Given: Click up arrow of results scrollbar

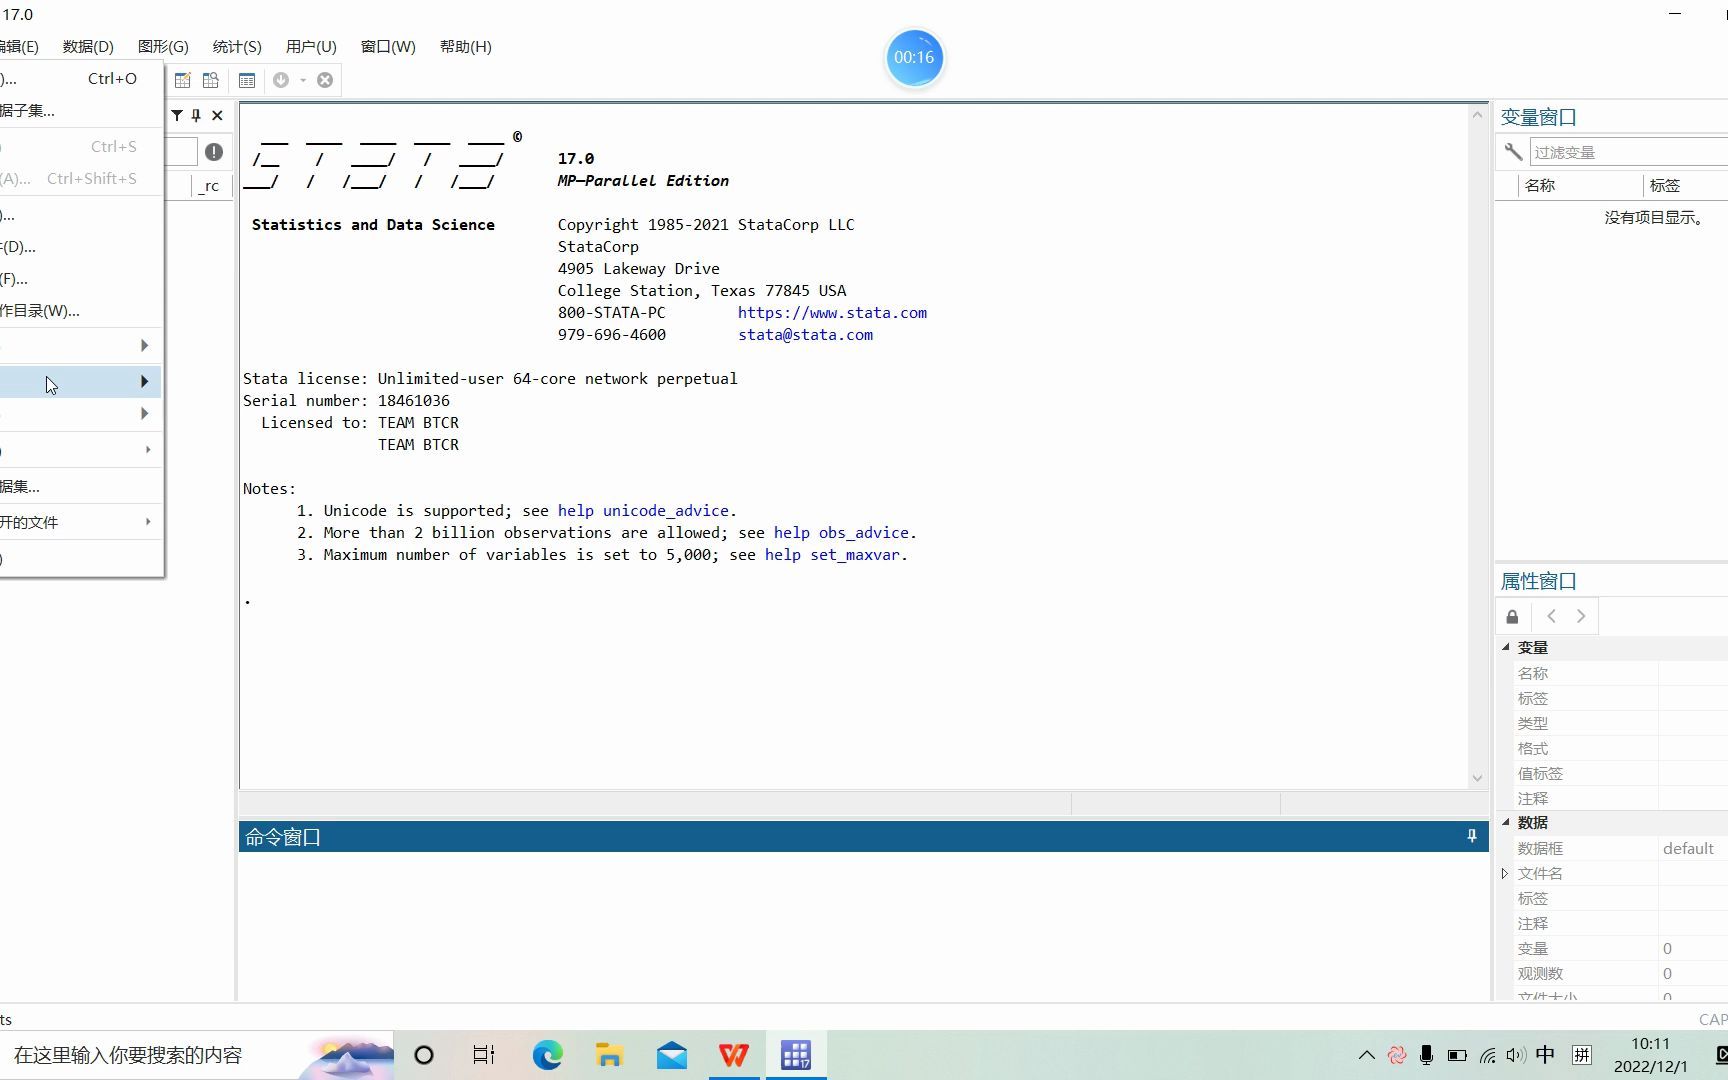Looking at the screenshot, I should click(x=1477, y=115).
